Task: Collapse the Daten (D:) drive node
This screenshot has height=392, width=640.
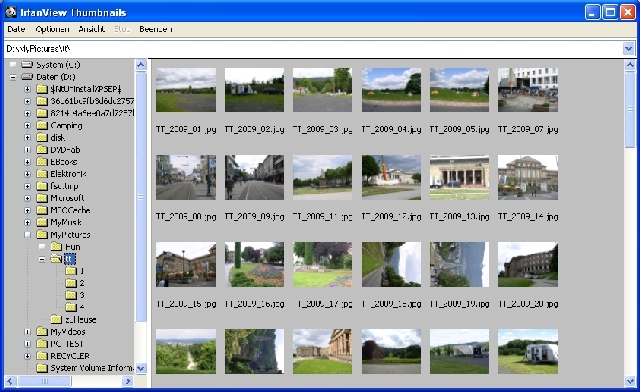Action: pos(13,77)
